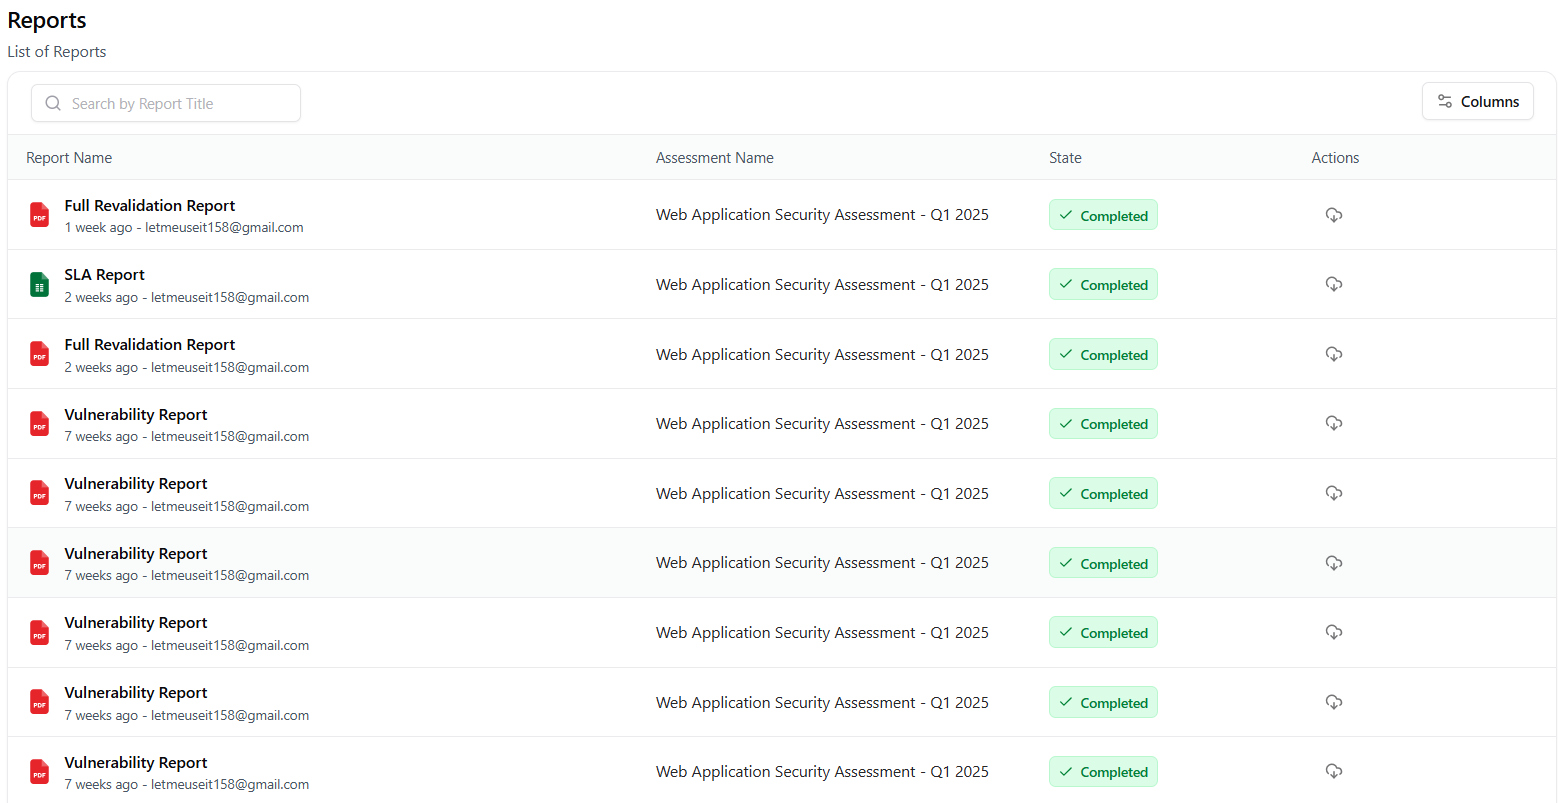Click the Actions column header
This screenshot has width=1558, height=803.
click(1335, 158)
